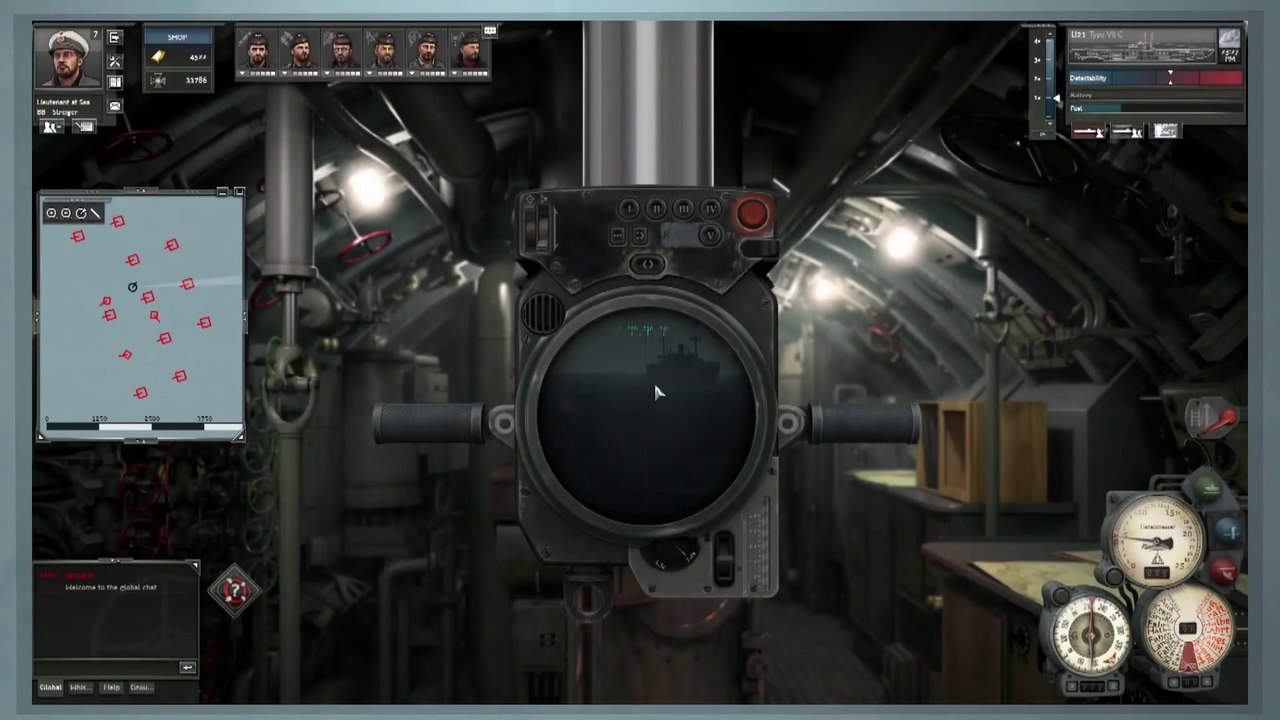Click the map reset rotation icon

[x=81, y=213]
